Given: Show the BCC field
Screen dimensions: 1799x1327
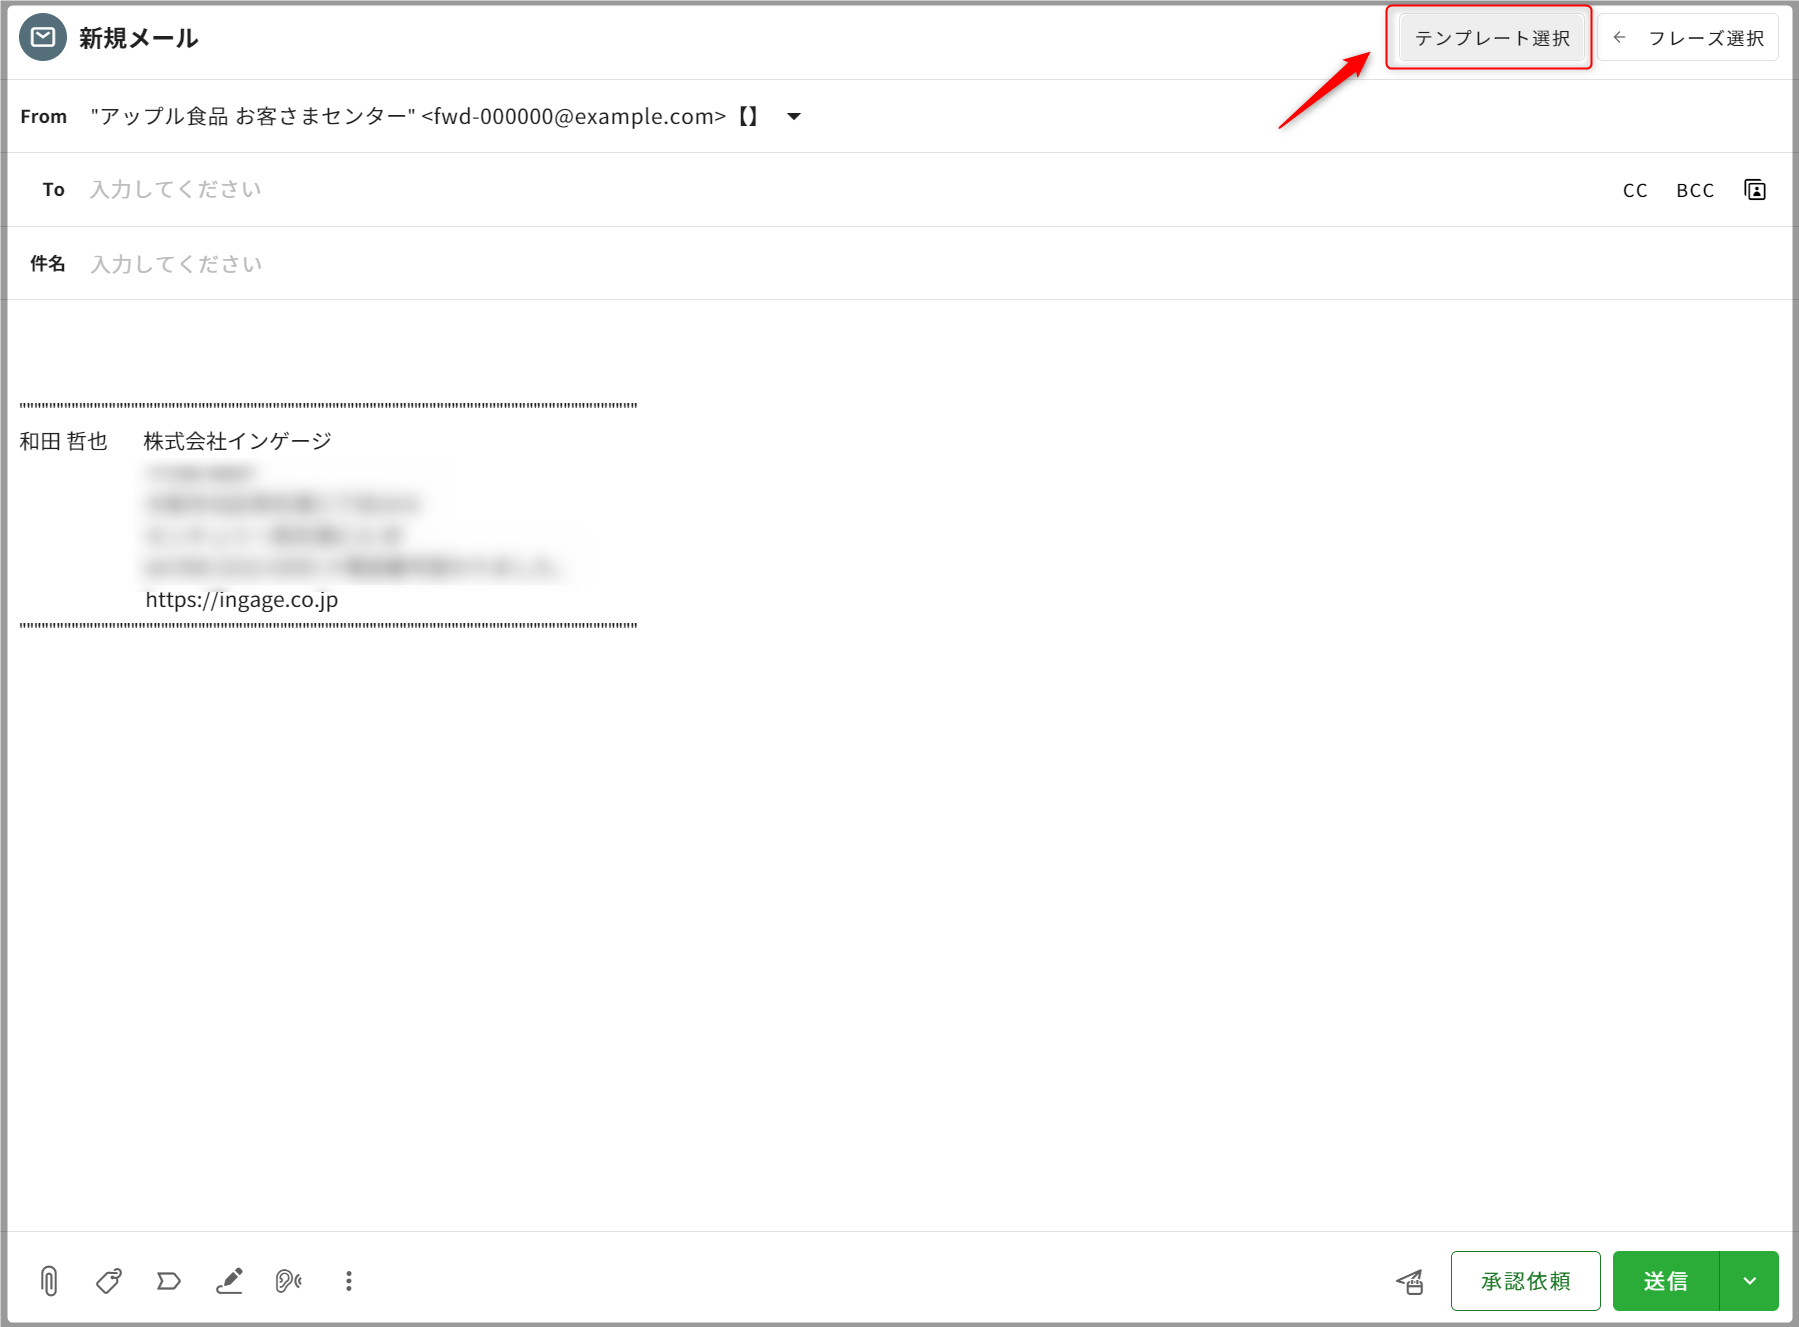Looking at the screenshot, I should tap(1695, 190).
